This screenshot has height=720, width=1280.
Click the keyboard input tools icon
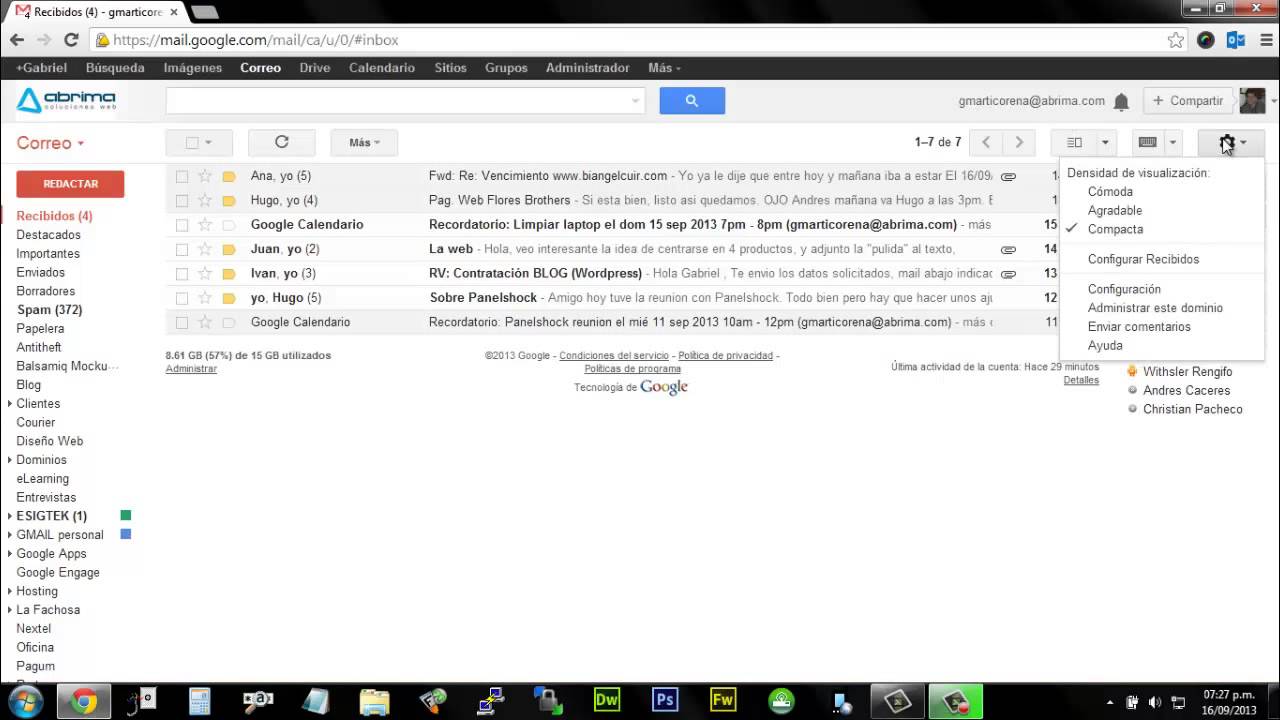[x=1148, y=143]
